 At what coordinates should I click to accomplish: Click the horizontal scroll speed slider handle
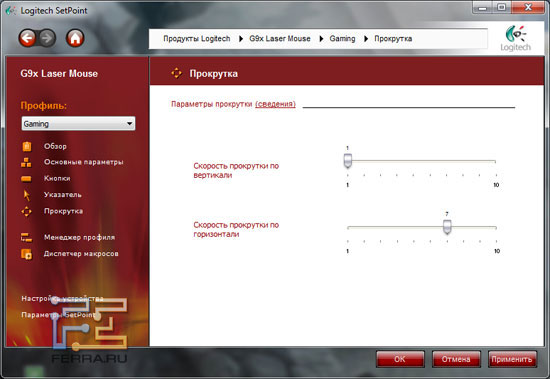(447, 227)
